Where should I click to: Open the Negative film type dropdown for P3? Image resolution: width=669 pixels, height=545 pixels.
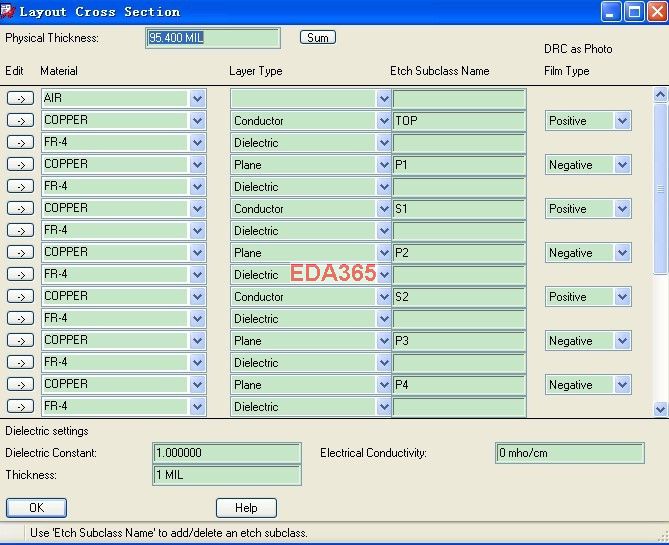click(622, 341)
